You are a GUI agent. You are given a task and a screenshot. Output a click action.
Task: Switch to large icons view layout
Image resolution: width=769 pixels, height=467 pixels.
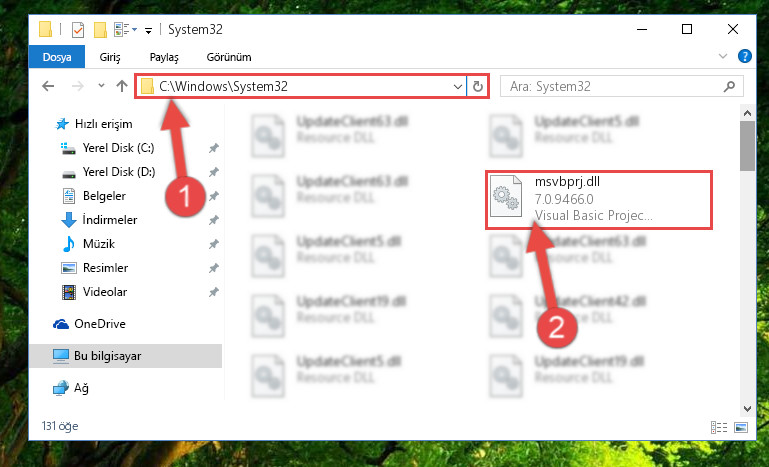[x=741, y=427]
